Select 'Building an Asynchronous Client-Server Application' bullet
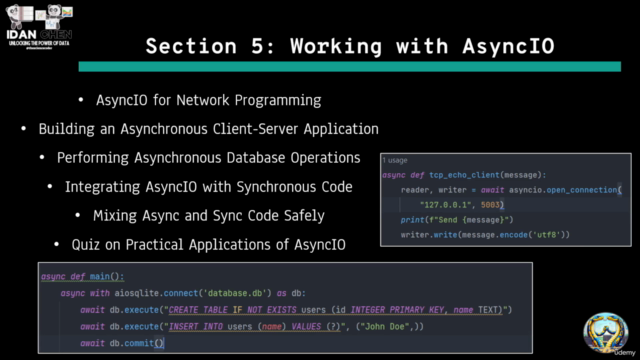This screenshot has width=640, height=360. [x=209, y=129]
